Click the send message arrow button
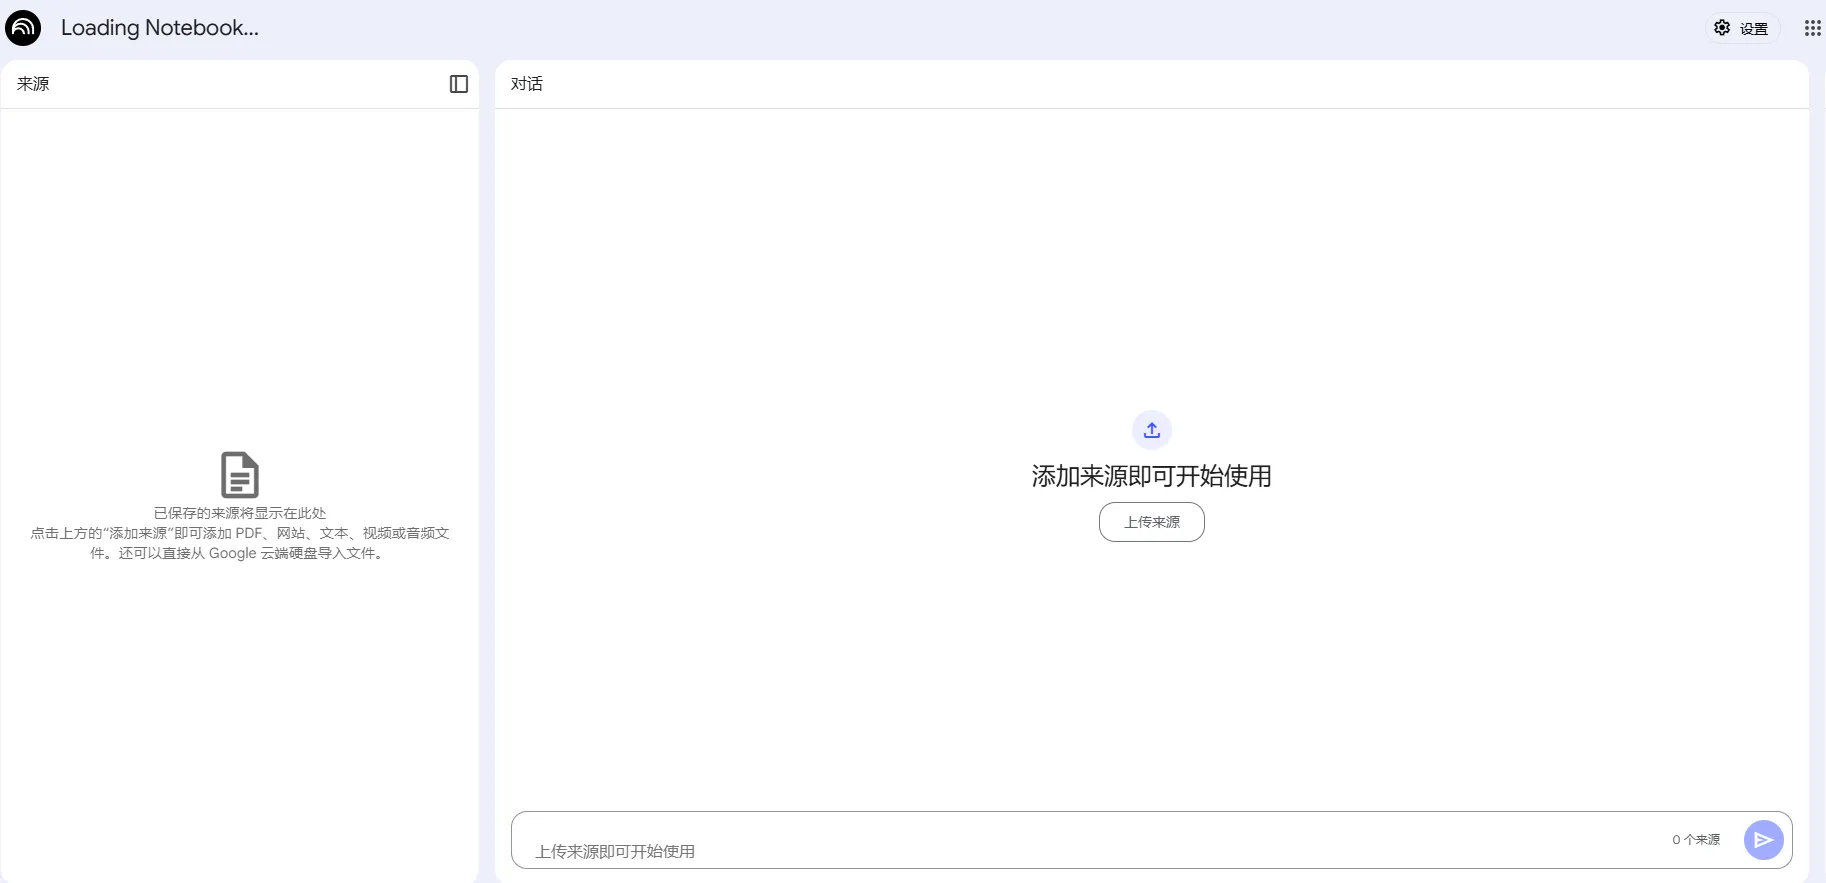This screenshot has width=1826, height=883. click(x=1763, y=840)
